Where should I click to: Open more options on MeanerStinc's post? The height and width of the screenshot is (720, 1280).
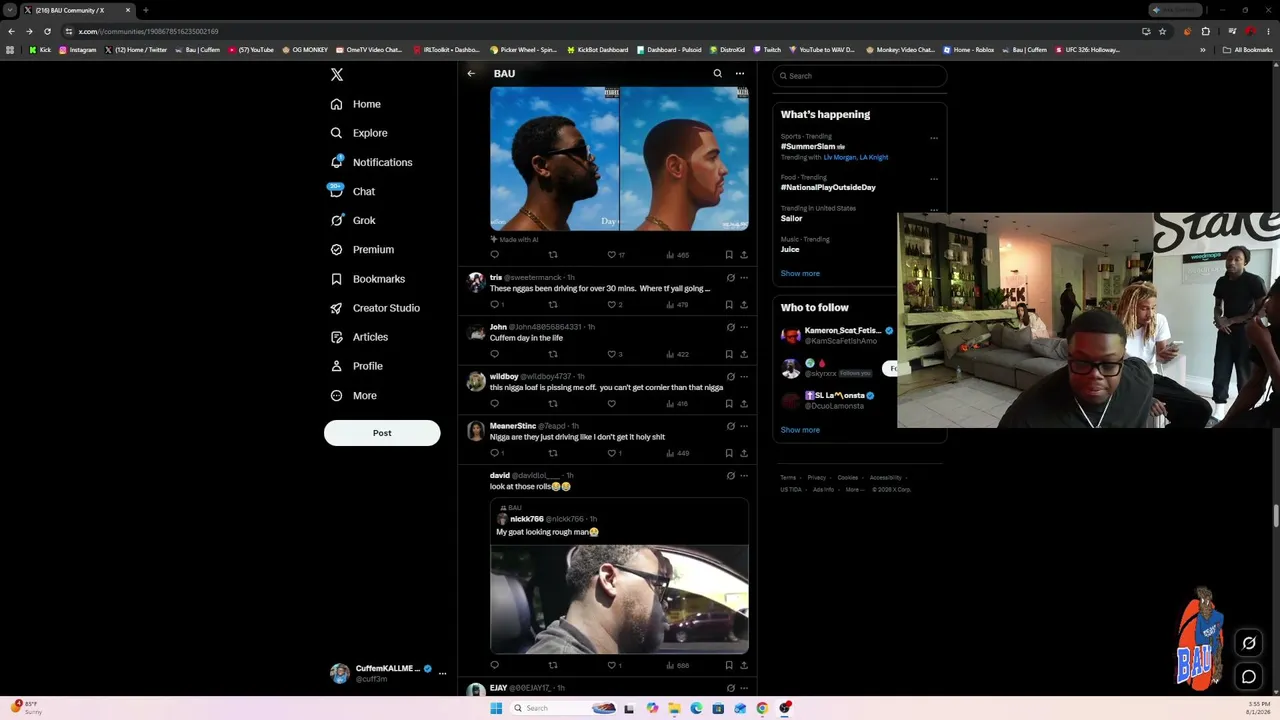(744, 426)
